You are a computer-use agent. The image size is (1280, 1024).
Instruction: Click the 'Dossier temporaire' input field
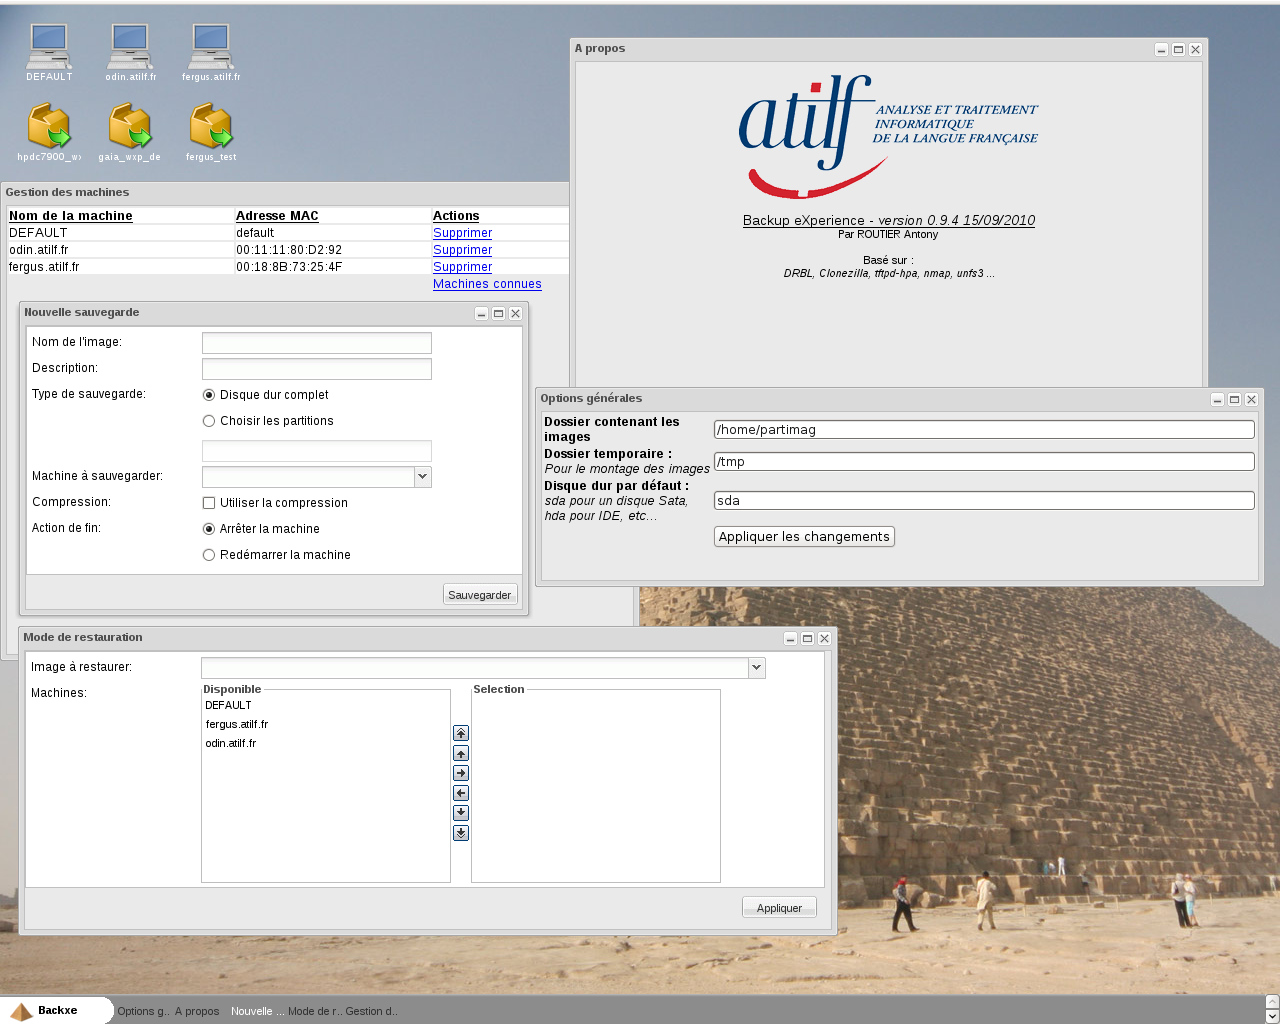pos(984,462)
